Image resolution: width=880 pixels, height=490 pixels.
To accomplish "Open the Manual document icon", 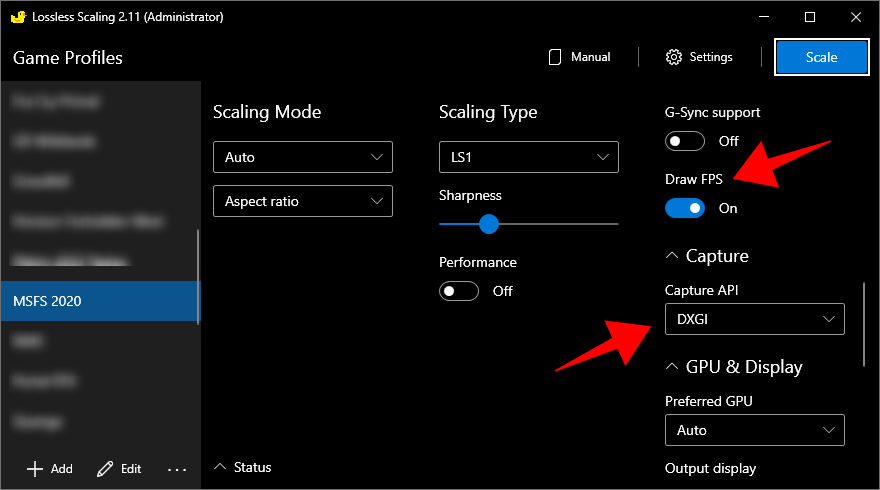I will coord(555,57).
